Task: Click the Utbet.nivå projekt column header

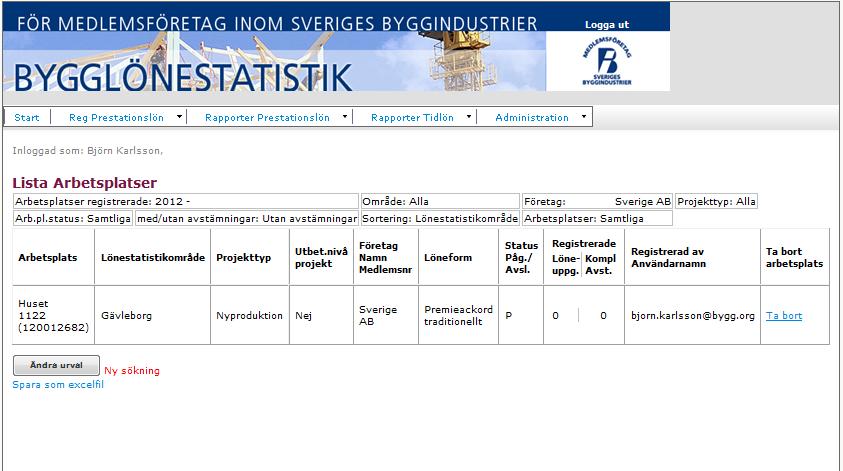Action: click(322, 257)
